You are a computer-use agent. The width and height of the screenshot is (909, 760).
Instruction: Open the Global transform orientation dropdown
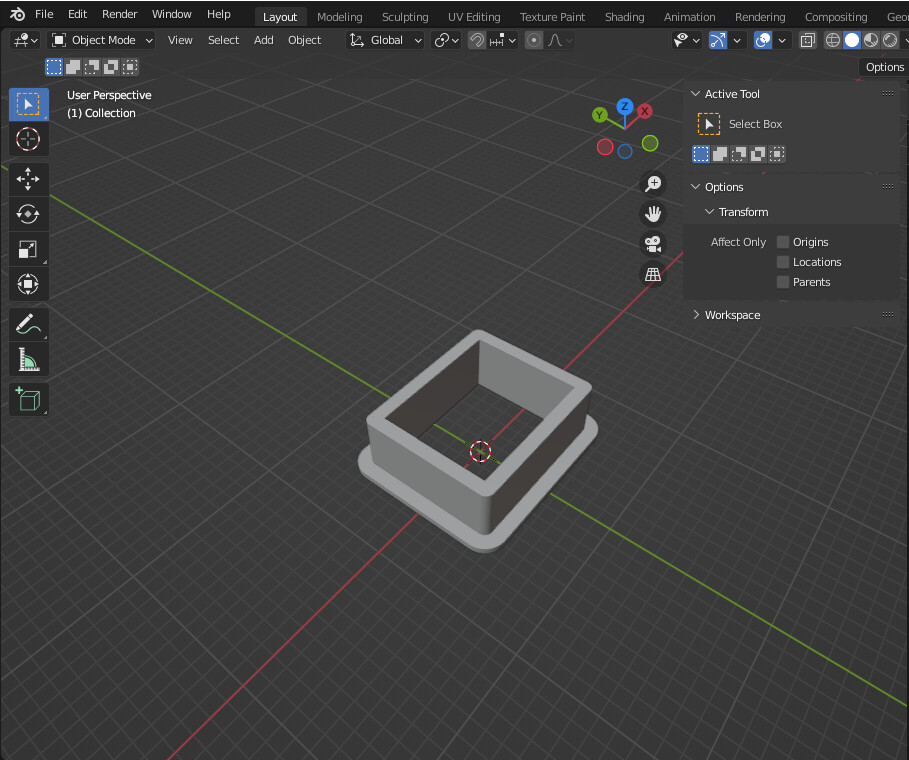point(385,40)
